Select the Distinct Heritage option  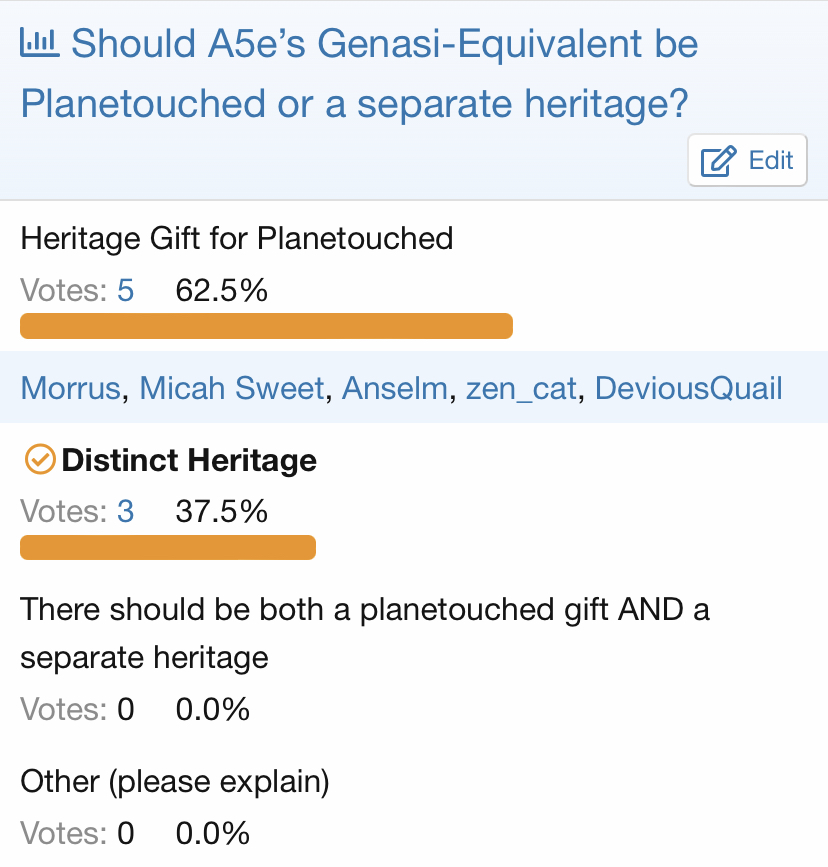189,460
